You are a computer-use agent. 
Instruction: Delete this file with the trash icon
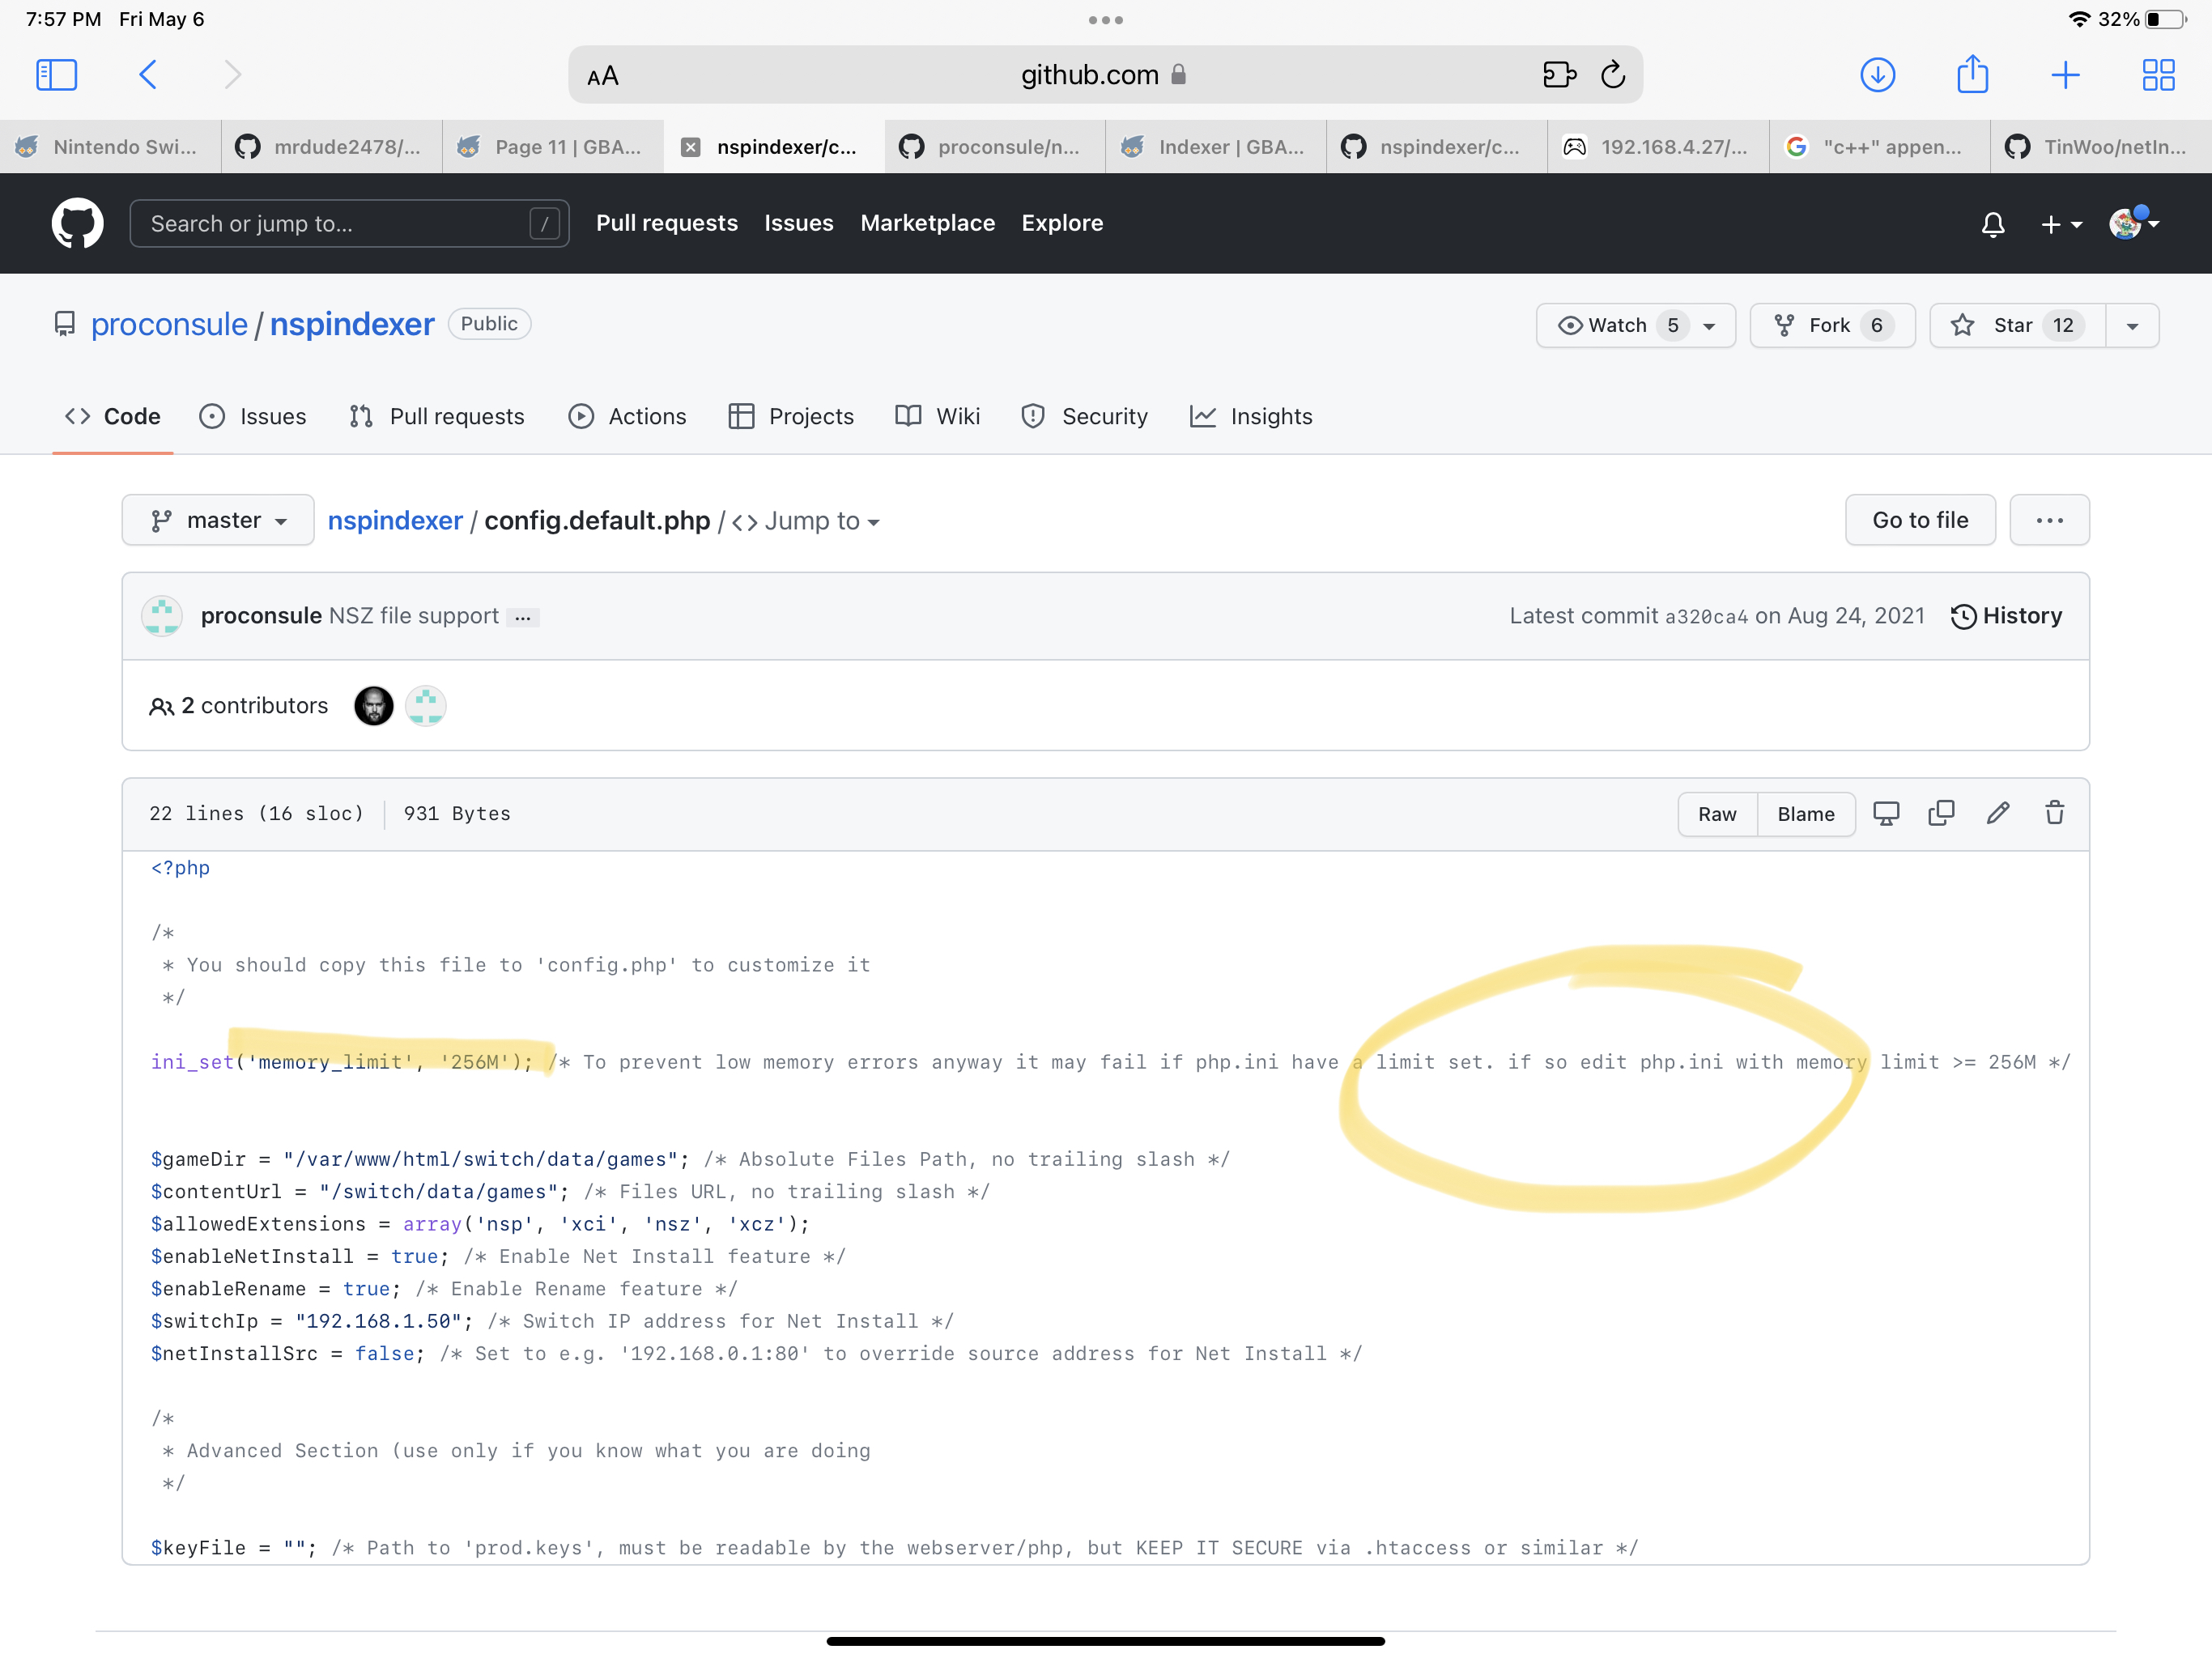2055,813
